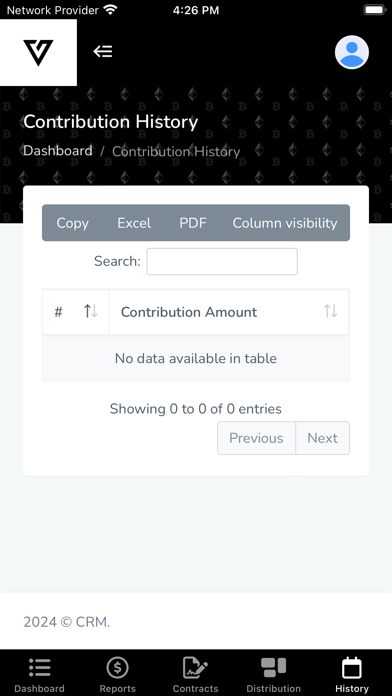392x696 pixels.
Task: Copy table data with Copy button
Action: tap(72, 223)
